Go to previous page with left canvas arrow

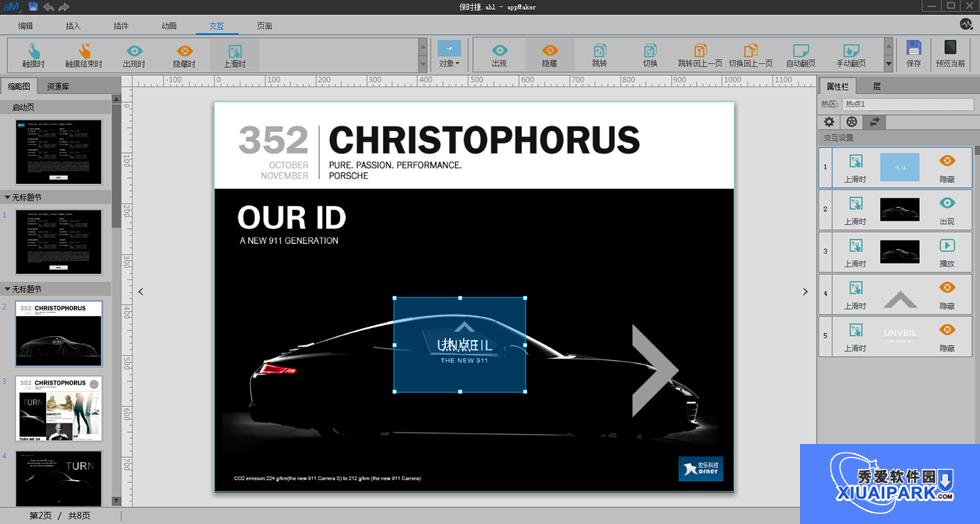(x=141, y=291)
